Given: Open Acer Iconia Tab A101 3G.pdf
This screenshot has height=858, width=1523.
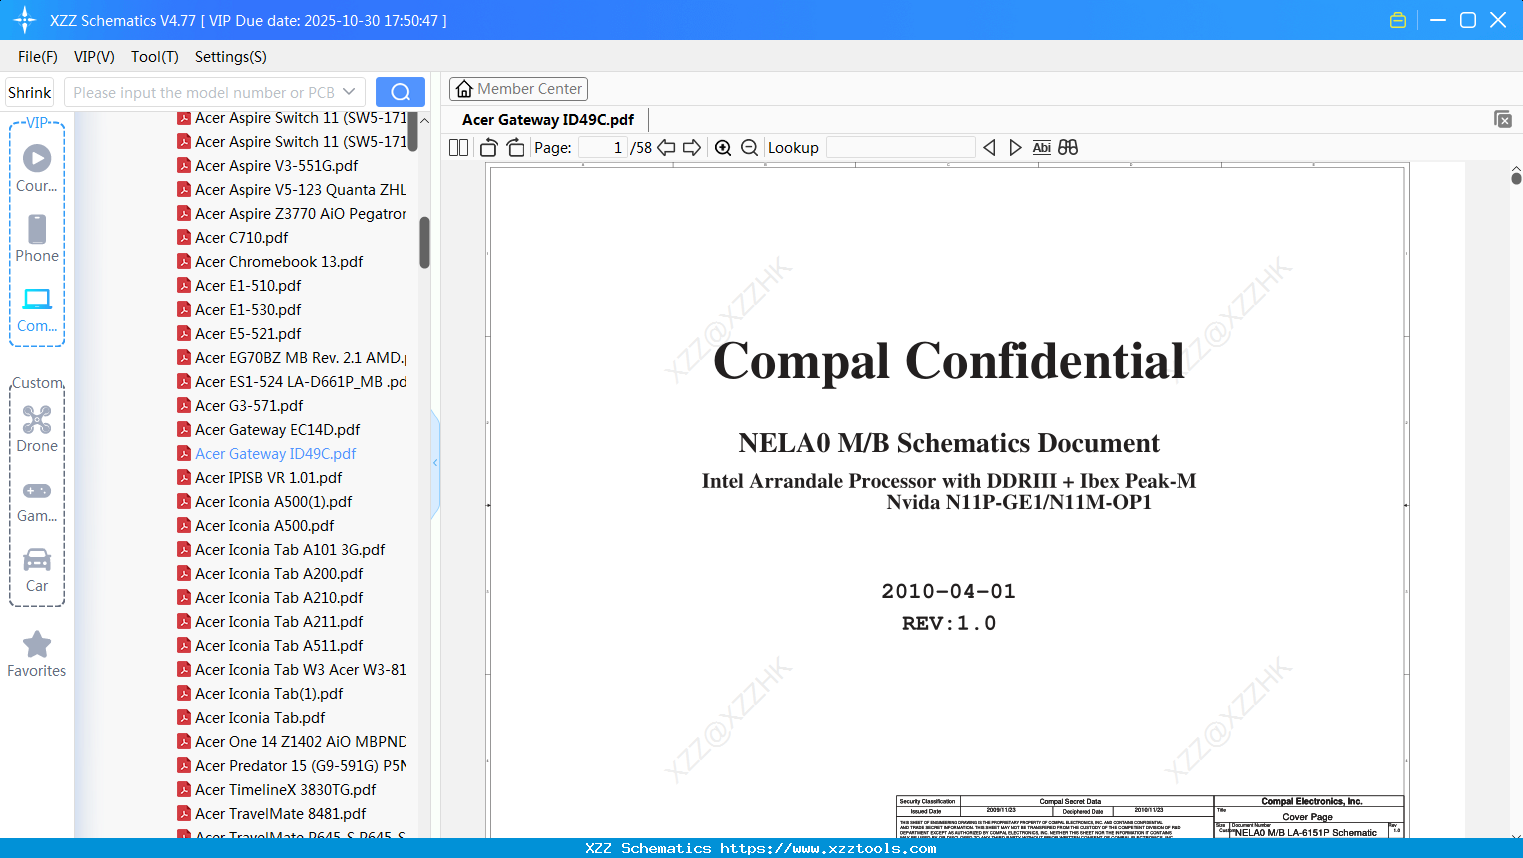Looking at the screenshot, I should (x=281, y=550).
